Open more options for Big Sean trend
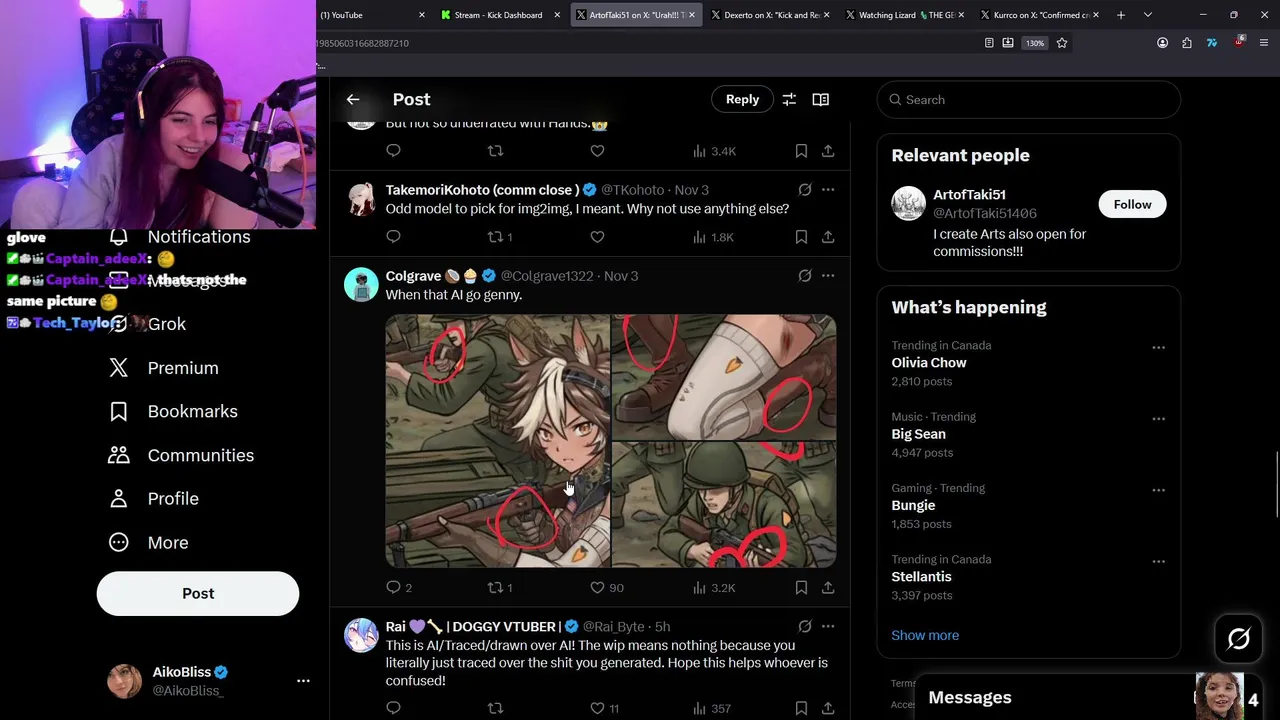 (1158, 418)
